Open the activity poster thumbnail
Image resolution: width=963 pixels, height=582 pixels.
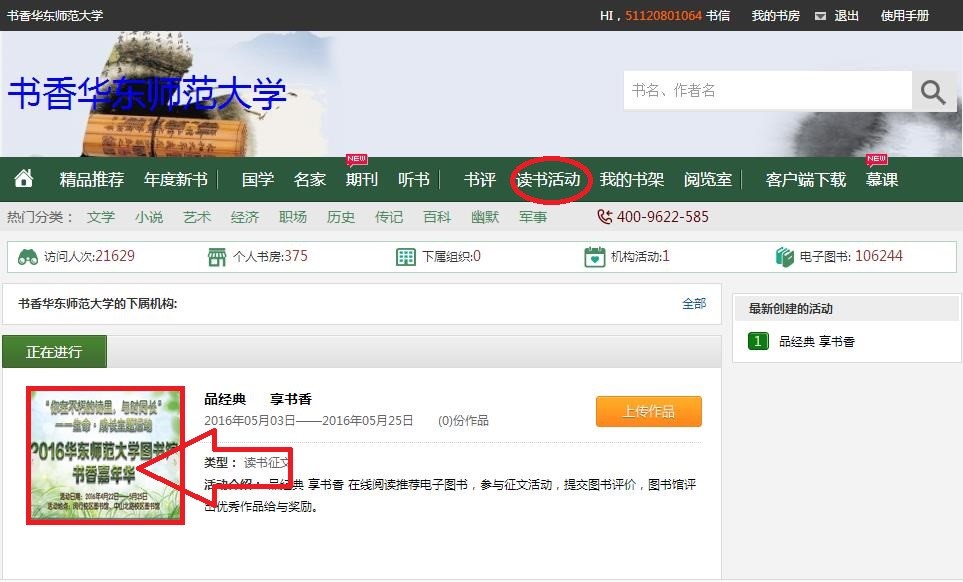tap(106, 455)
